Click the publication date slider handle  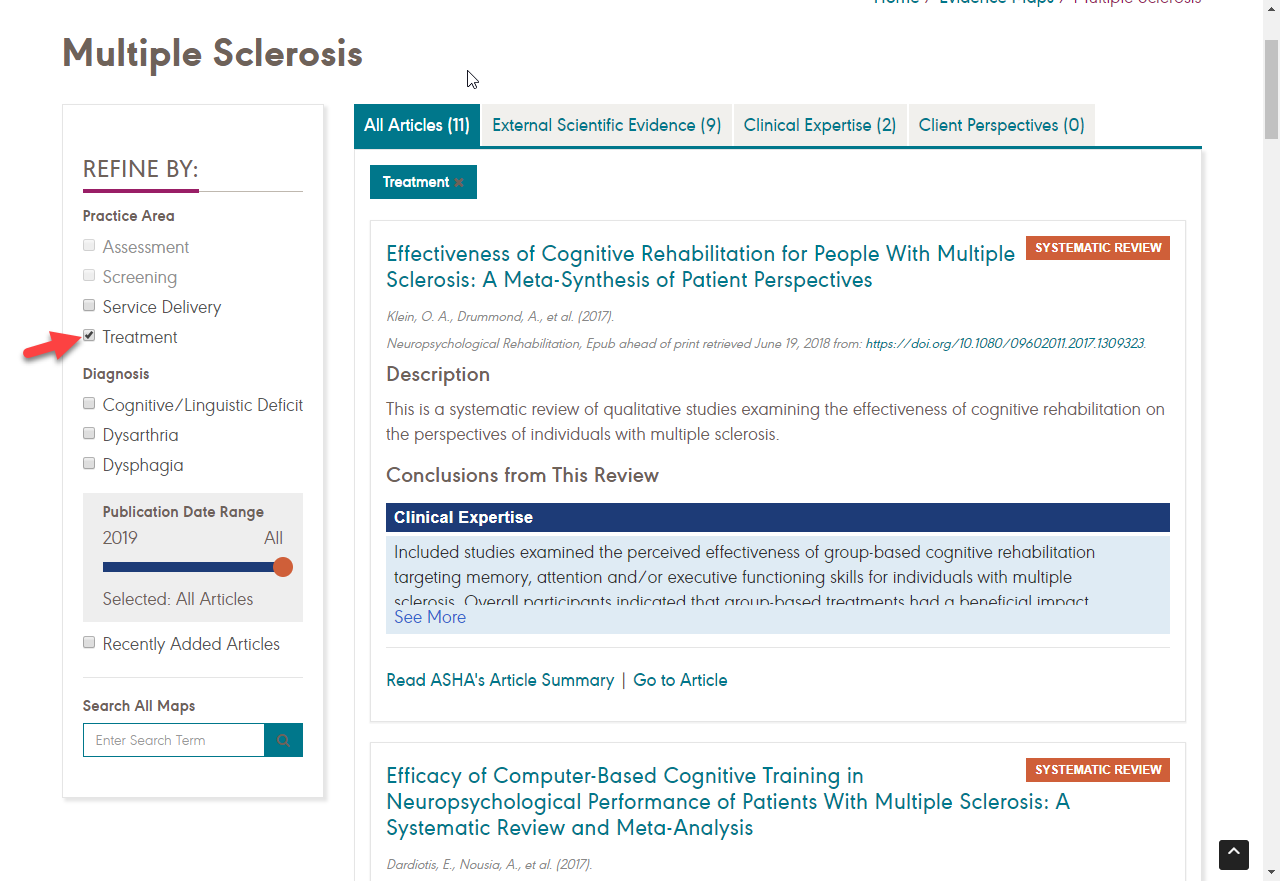(283, 567)
